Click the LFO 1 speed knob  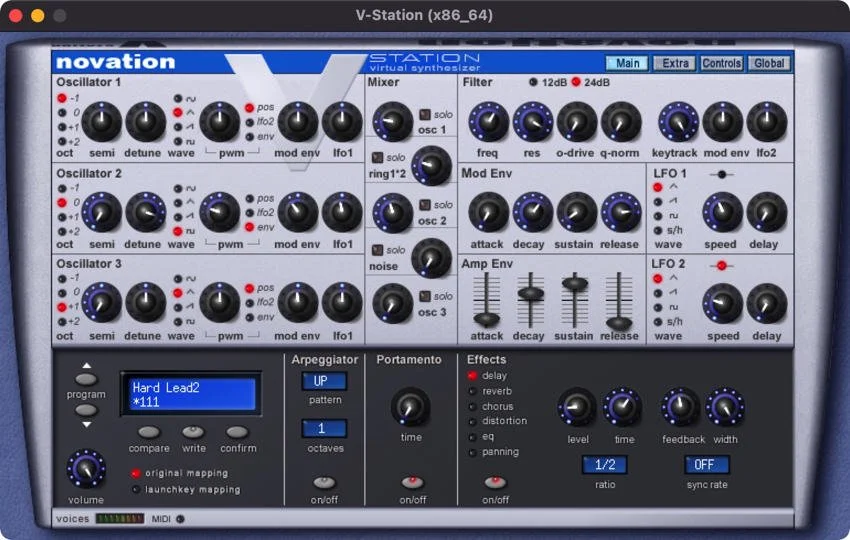723,213
